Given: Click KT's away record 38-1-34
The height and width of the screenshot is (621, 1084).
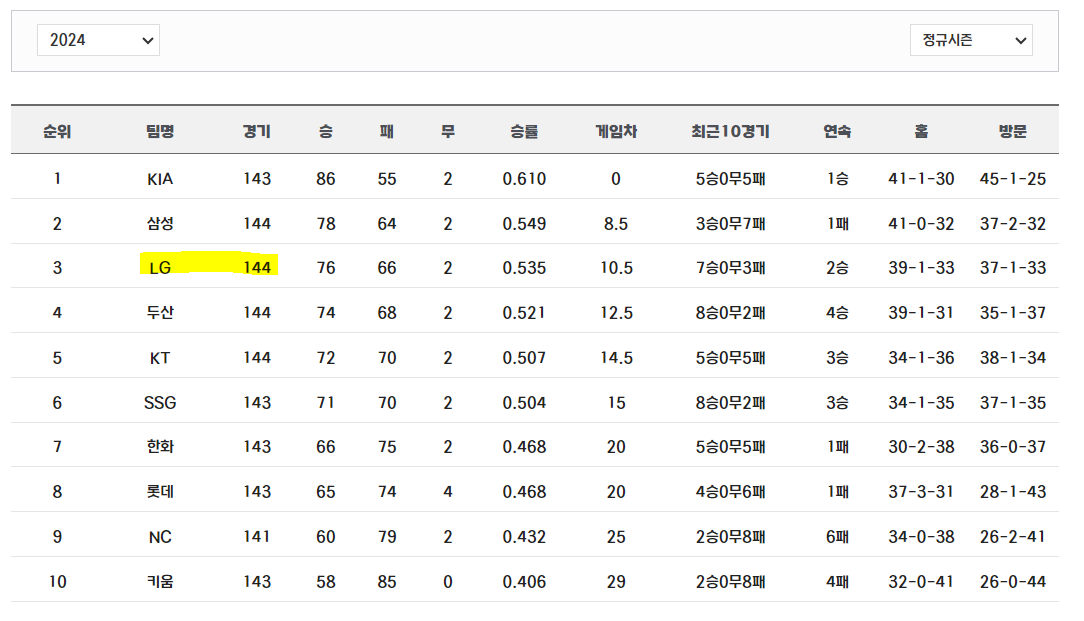Looking at the screenshot, I should point(1013,358).
